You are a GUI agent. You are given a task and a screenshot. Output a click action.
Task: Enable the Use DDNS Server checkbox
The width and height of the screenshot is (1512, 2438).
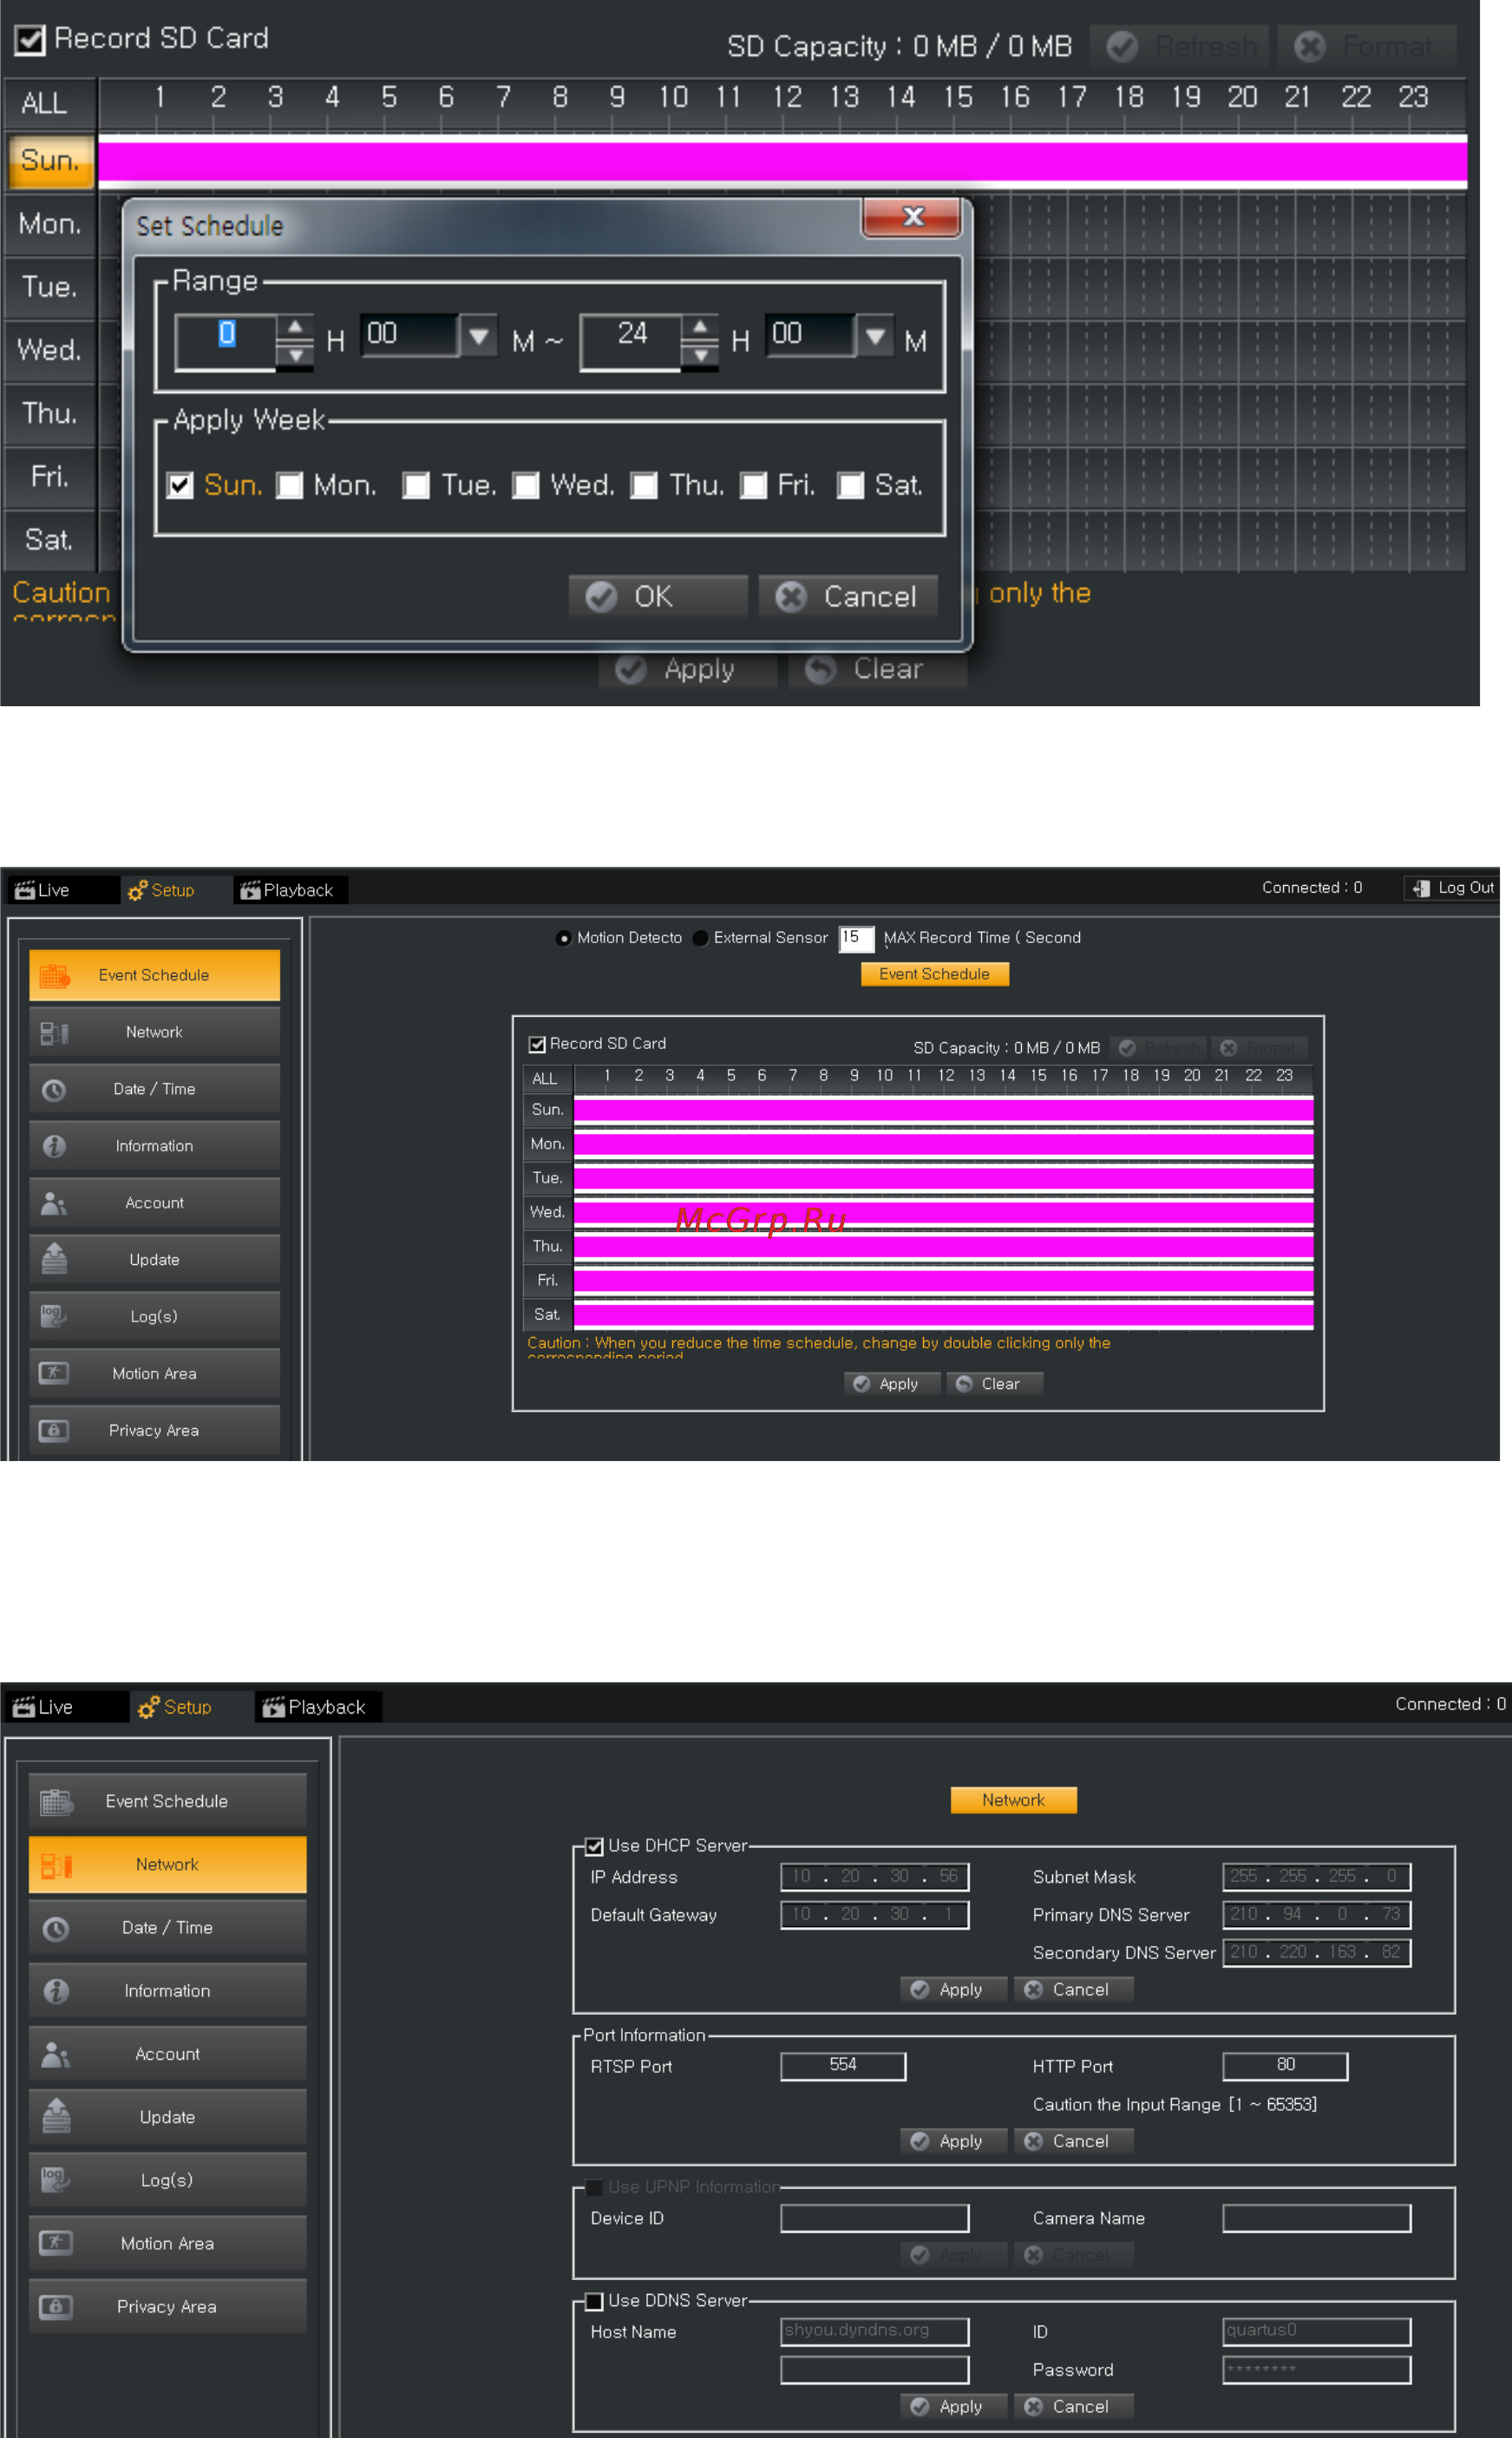pos(594,2301)
